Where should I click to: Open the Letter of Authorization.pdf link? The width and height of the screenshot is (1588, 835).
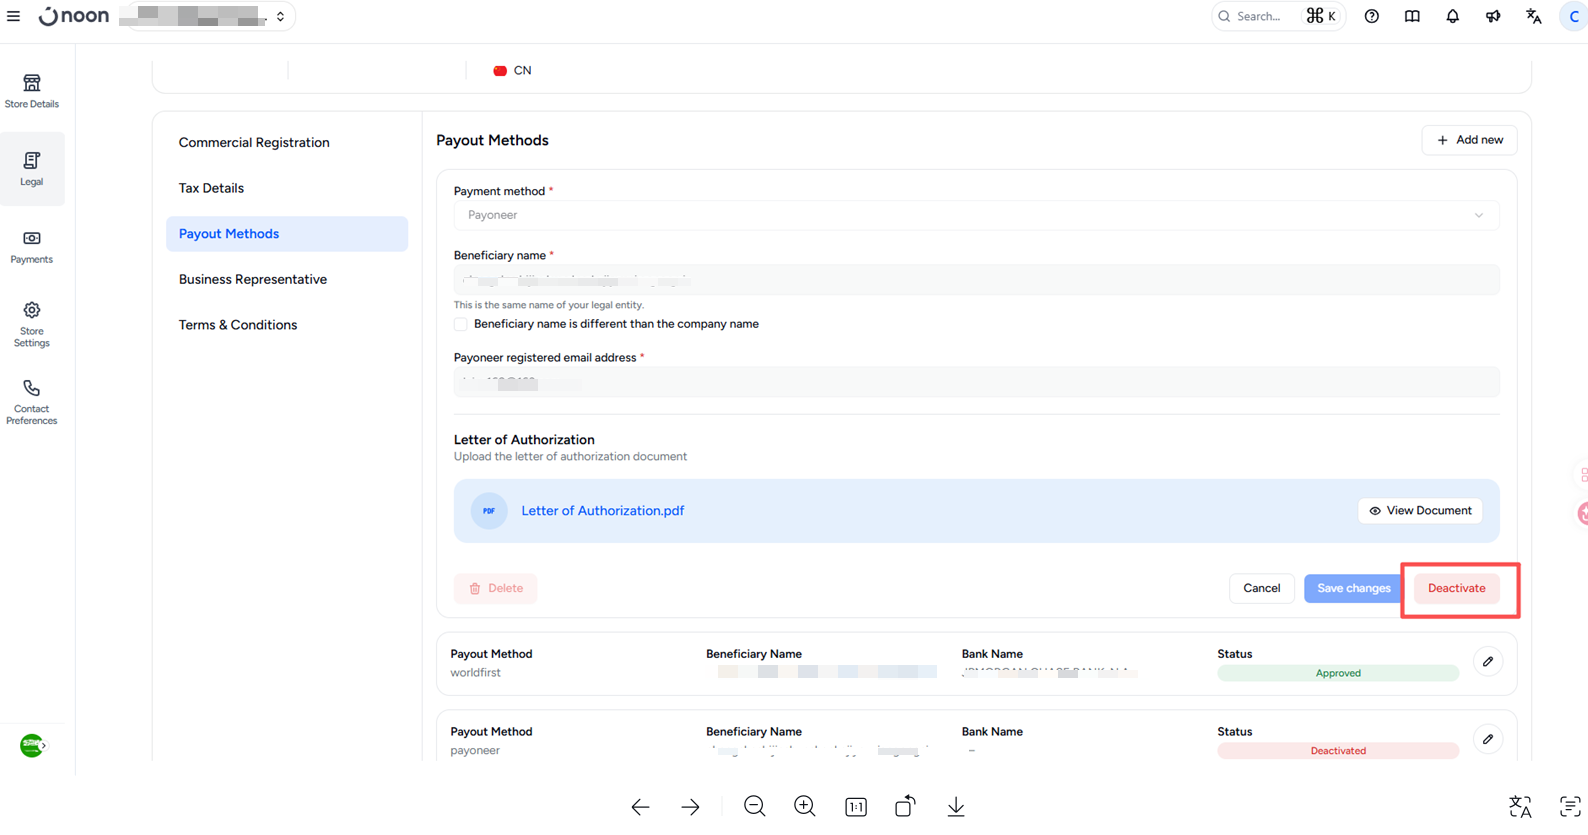pos(602,511)
